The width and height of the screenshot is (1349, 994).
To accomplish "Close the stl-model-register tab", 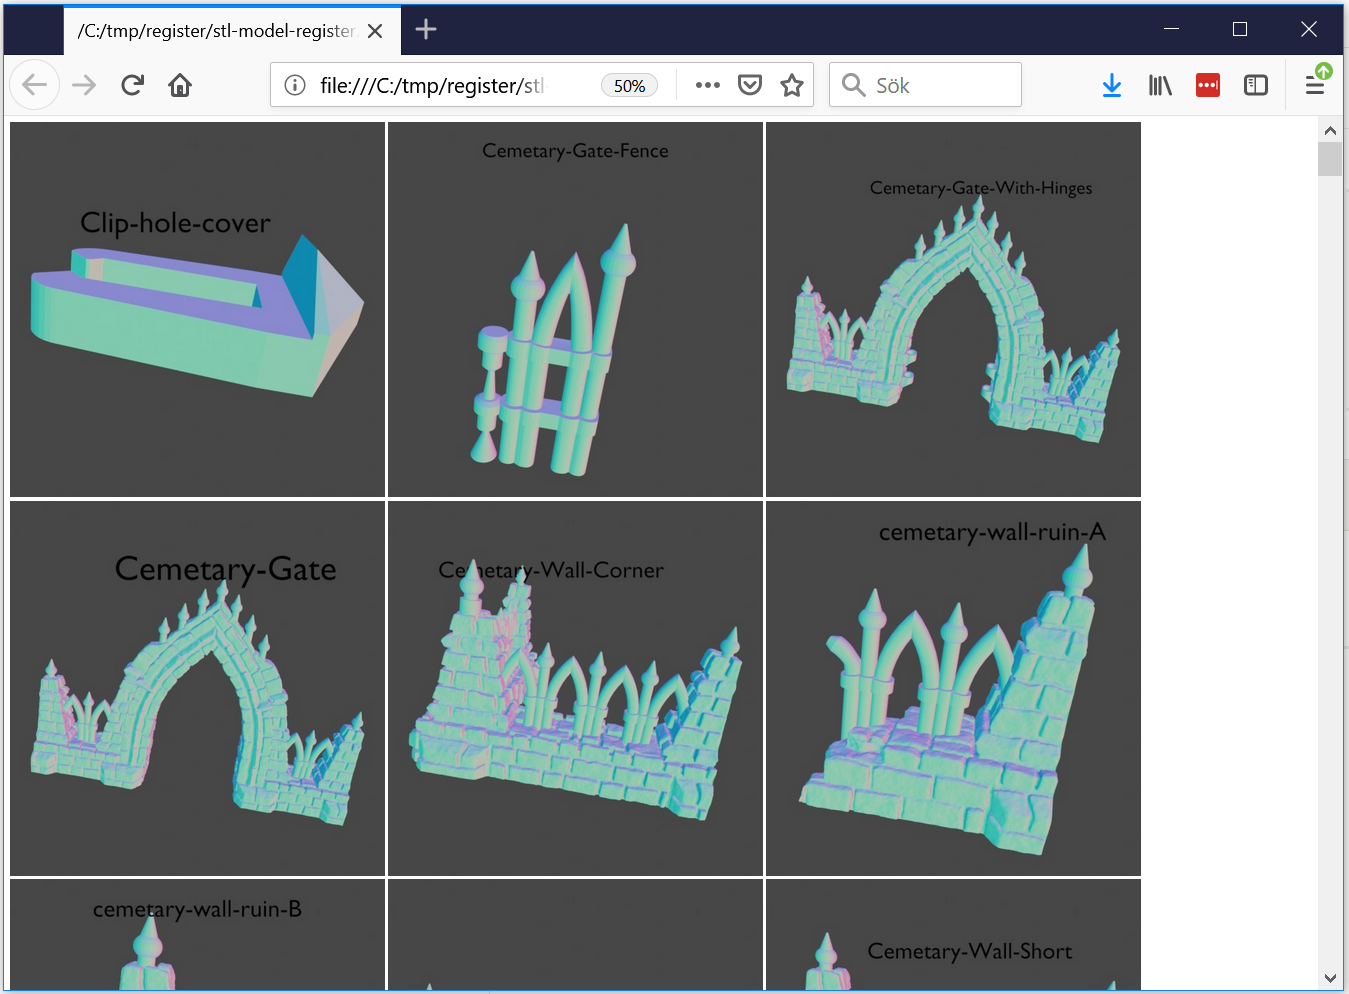I will 375,31.
